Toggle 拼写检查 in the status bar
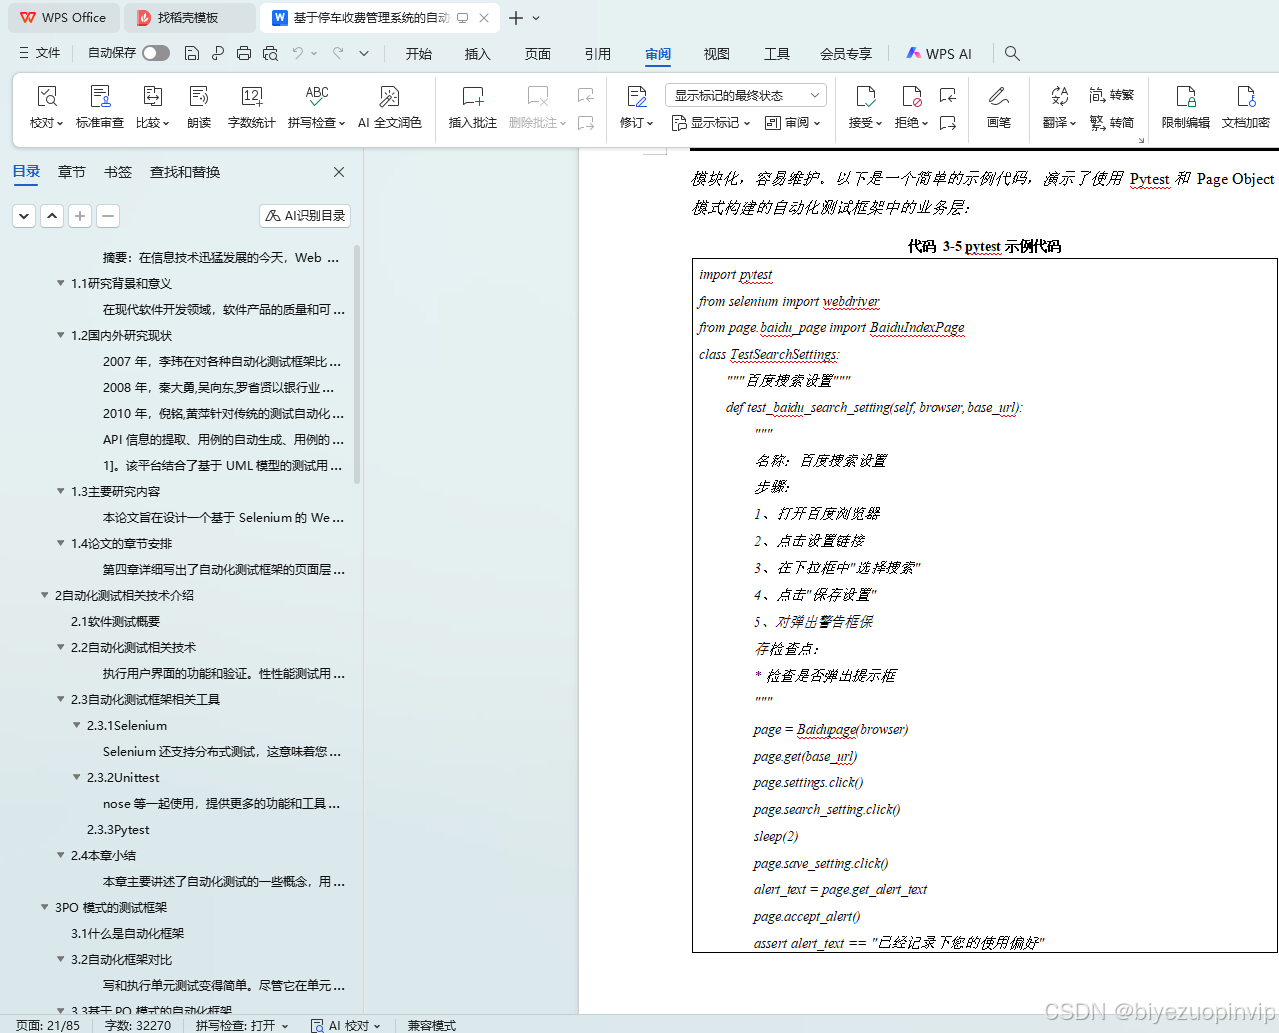1279x1033 pixels. (x=239, y=1025)
